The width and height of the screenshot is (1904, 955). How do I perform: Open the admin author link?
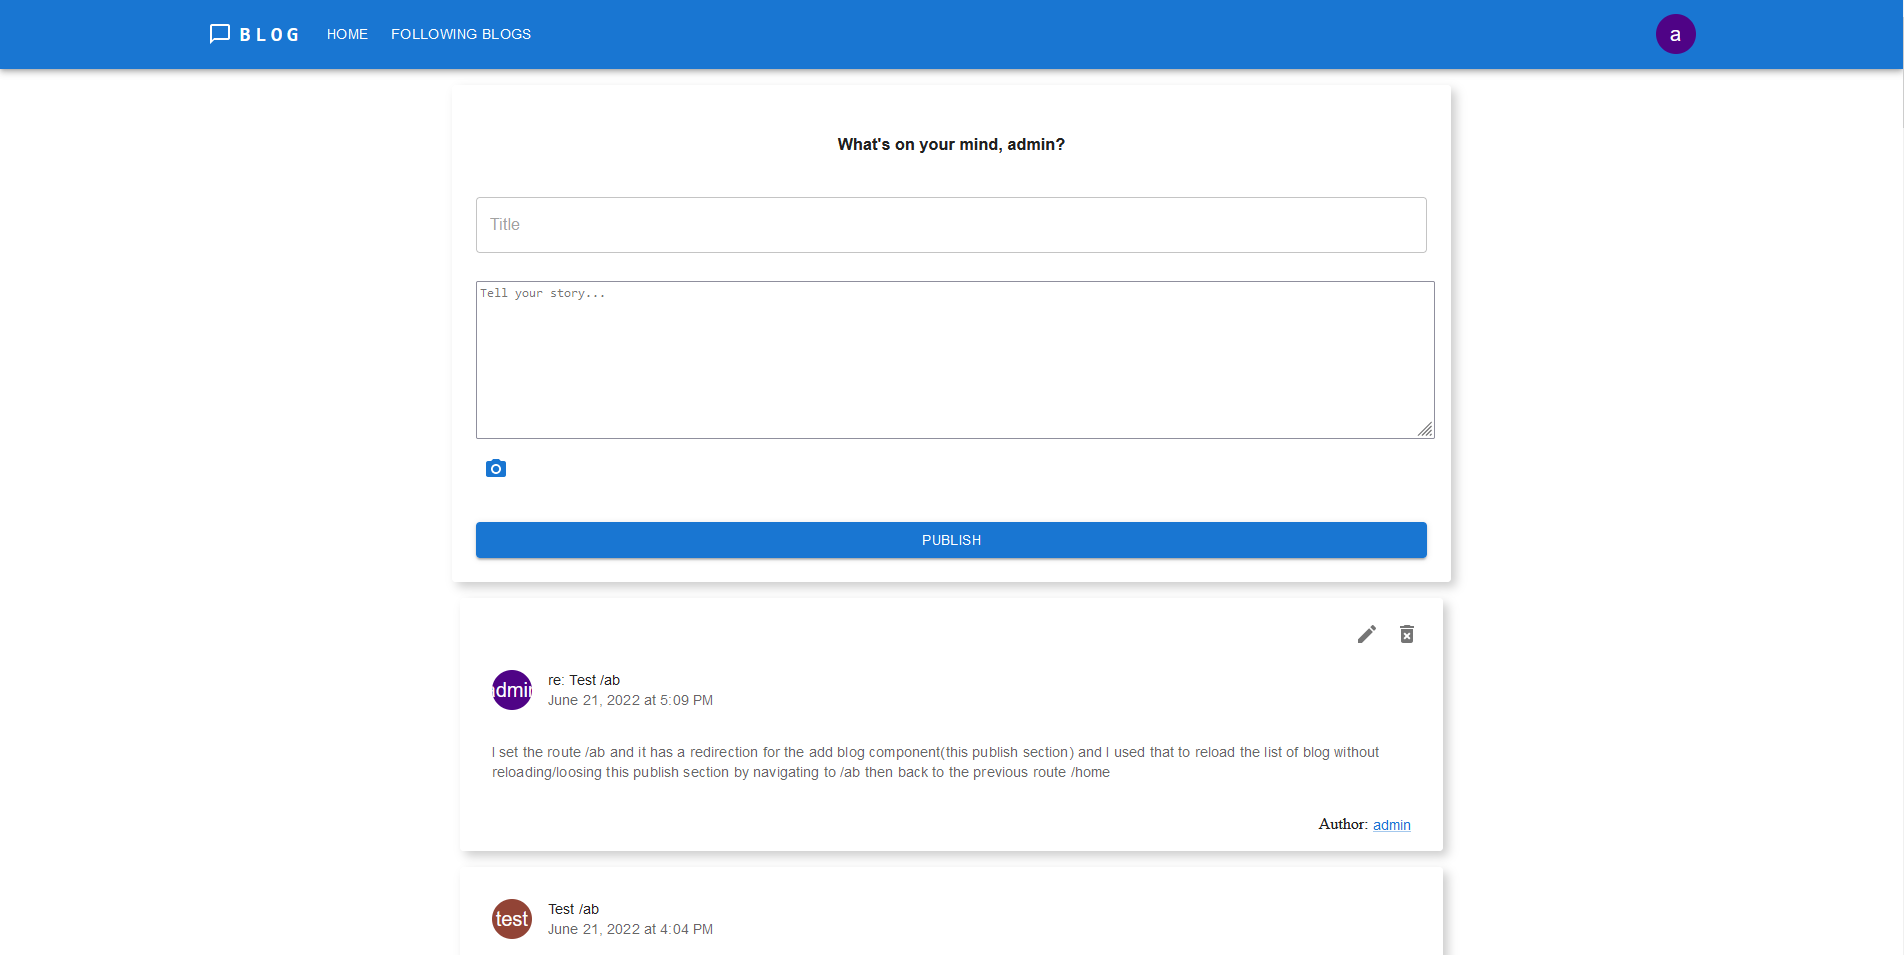1391,825
